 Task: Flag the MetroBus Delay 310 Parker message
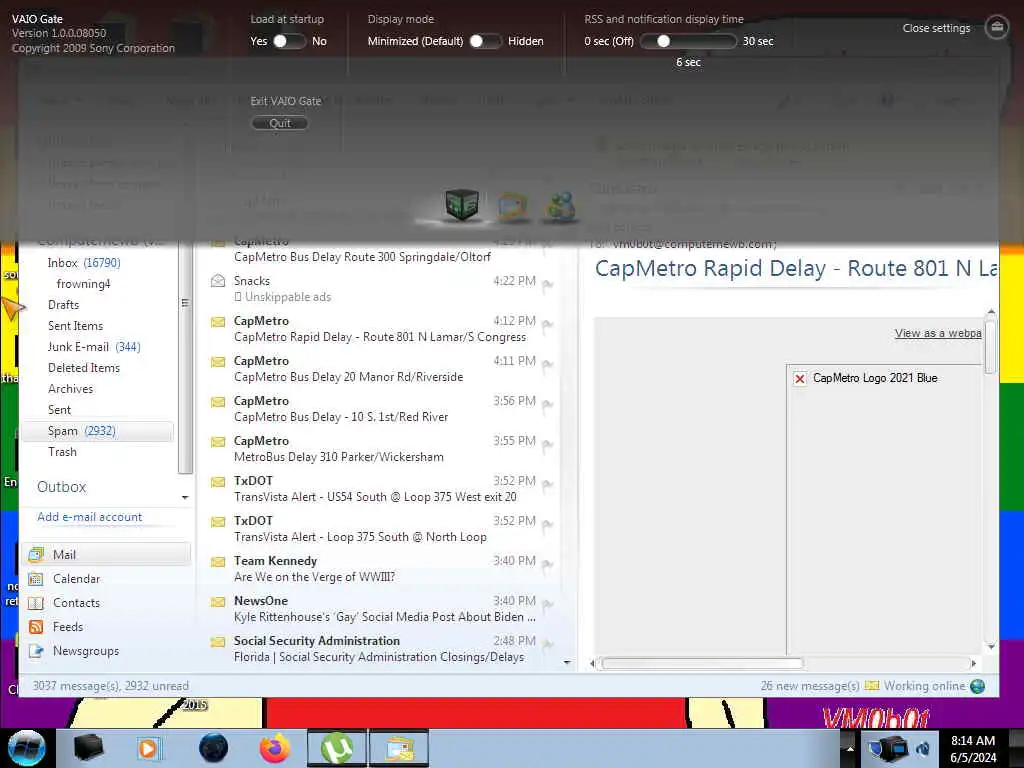547,445
